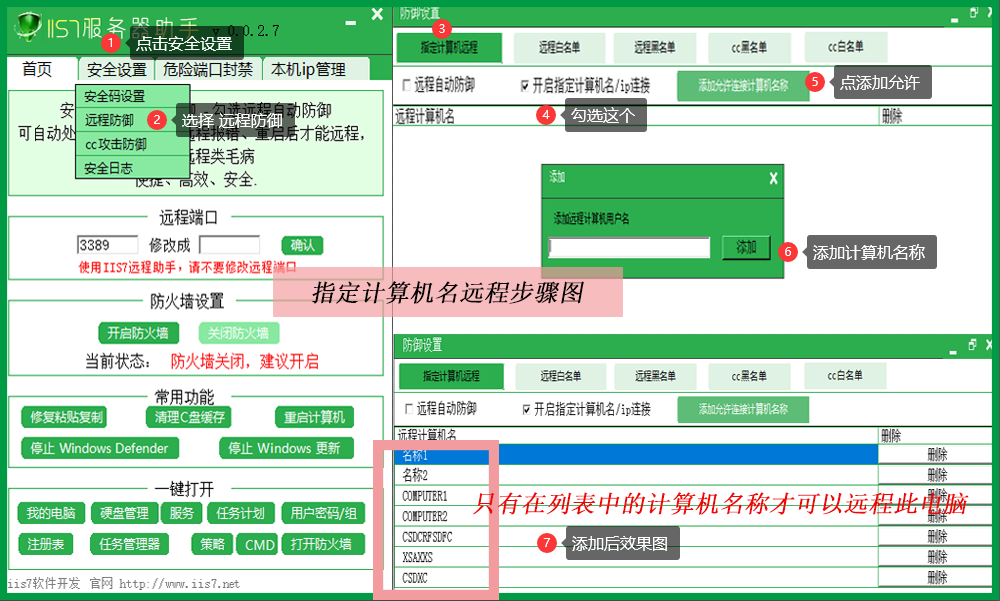This screenshot has width=1000, height=601.
Task: Open the 服务 shortcut
Action: tap(182, 513)
